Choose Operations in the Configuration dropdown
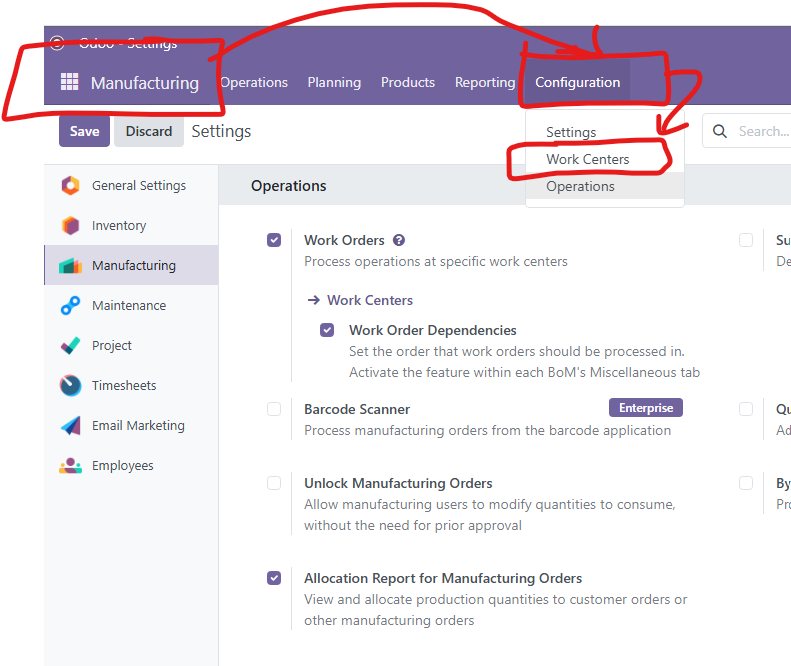Screen dimensions: 791x666 coord(580,186)
